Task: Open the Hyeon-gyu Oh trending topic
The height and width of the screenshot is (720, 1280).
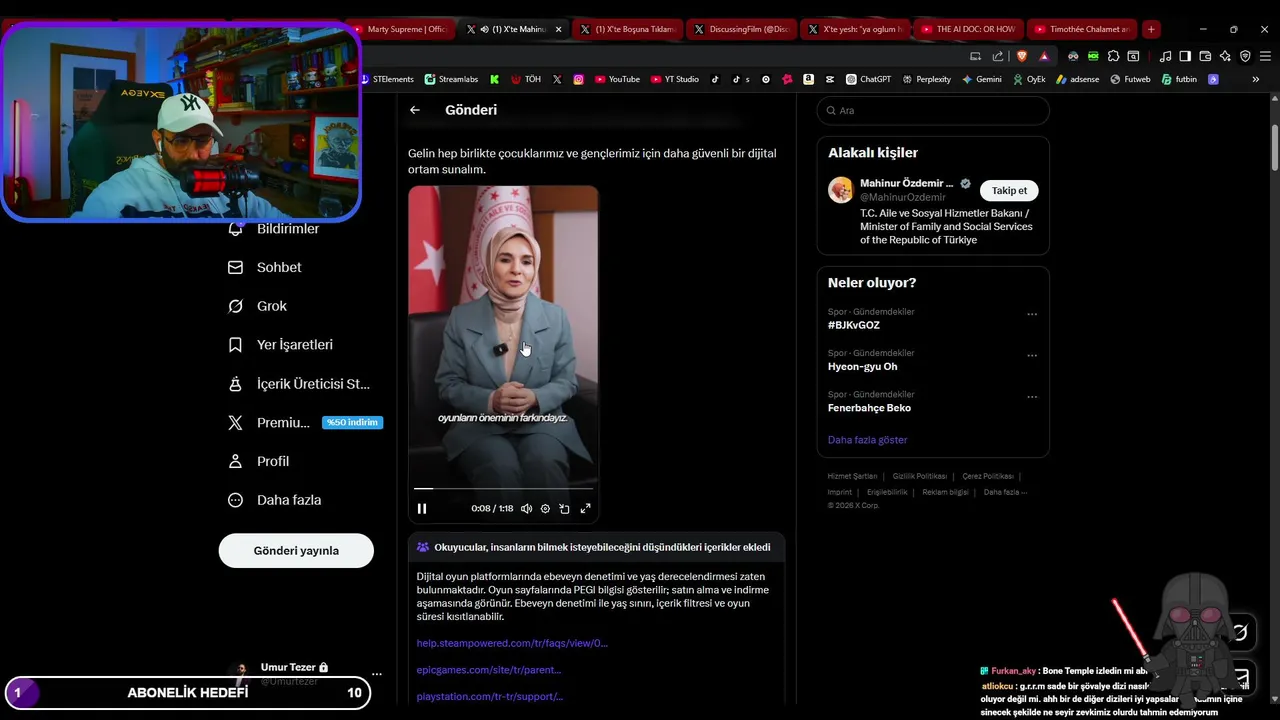Action: point(862,367)
